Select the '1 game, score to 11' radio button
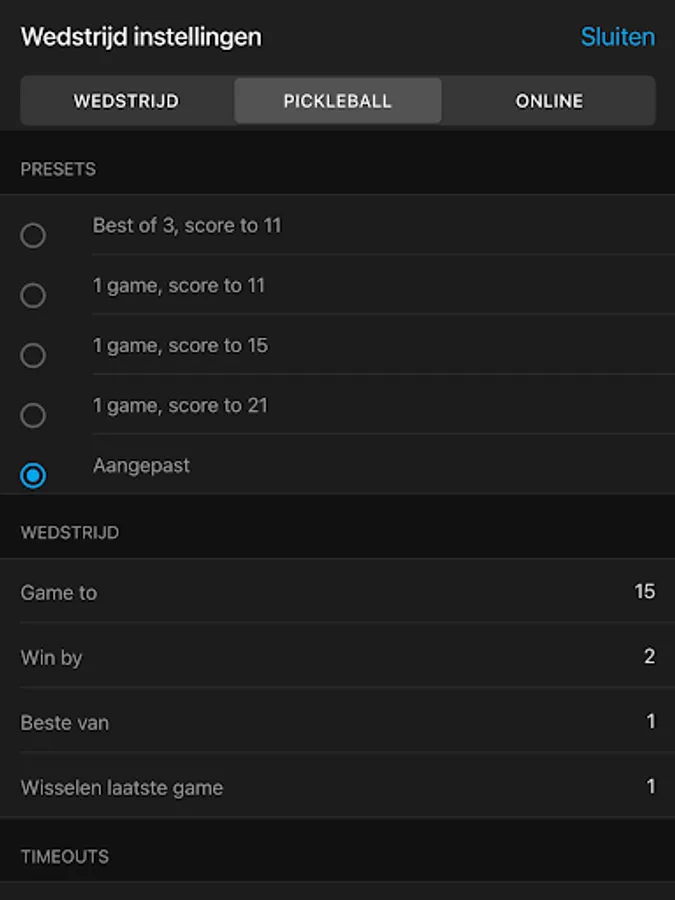Screen dimensions: 675x900 (33, 296)
